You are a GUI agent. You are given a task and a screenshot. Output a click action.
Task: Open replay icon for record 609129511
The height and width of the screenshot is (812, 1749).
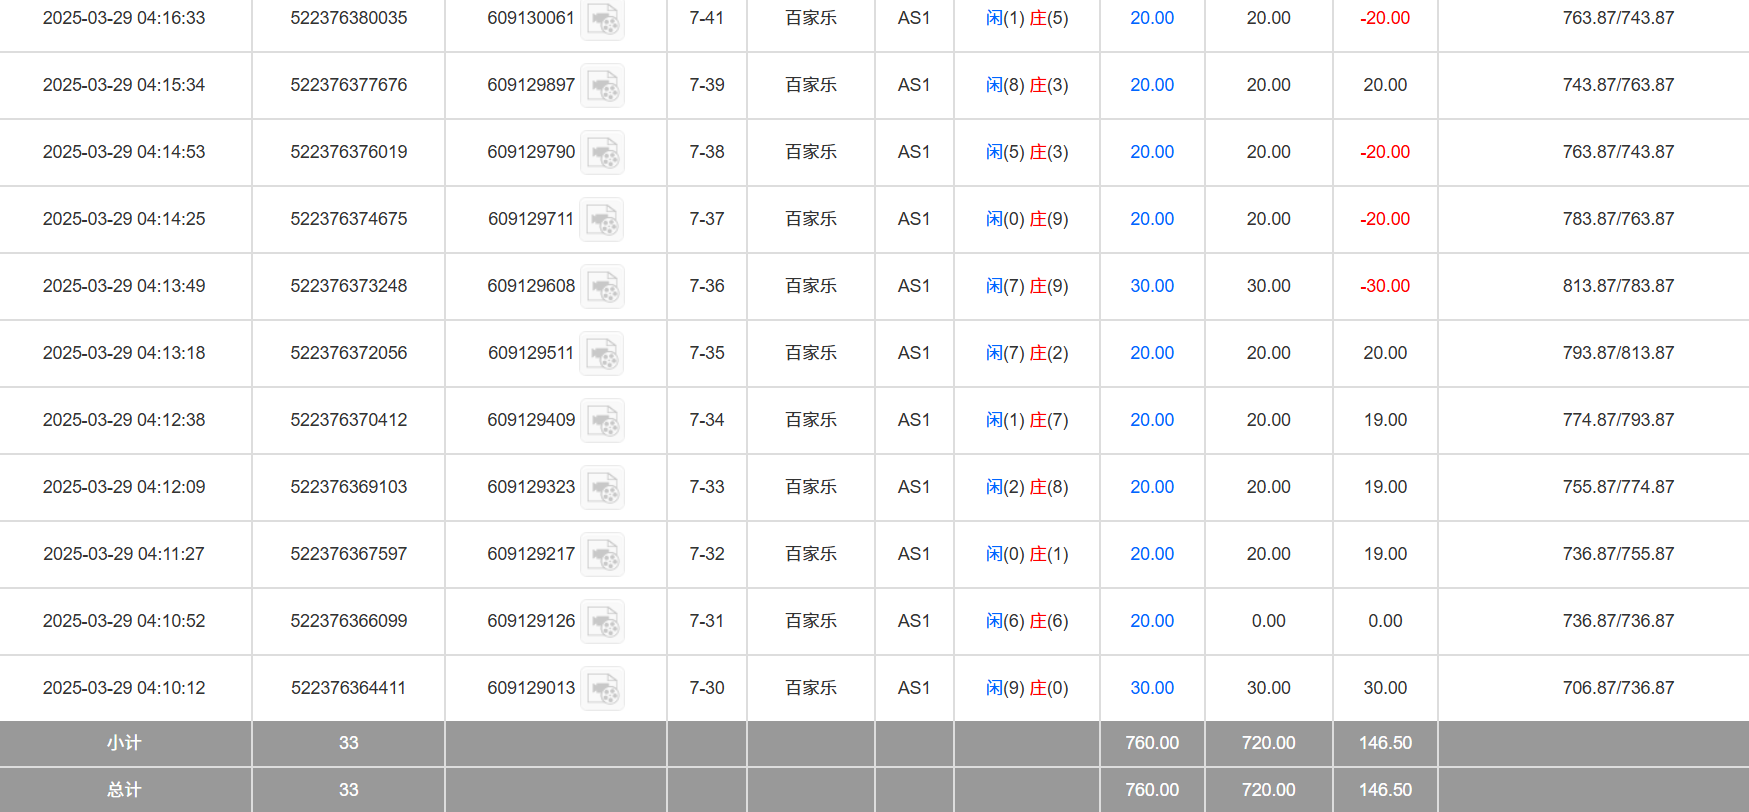[603, 354]
